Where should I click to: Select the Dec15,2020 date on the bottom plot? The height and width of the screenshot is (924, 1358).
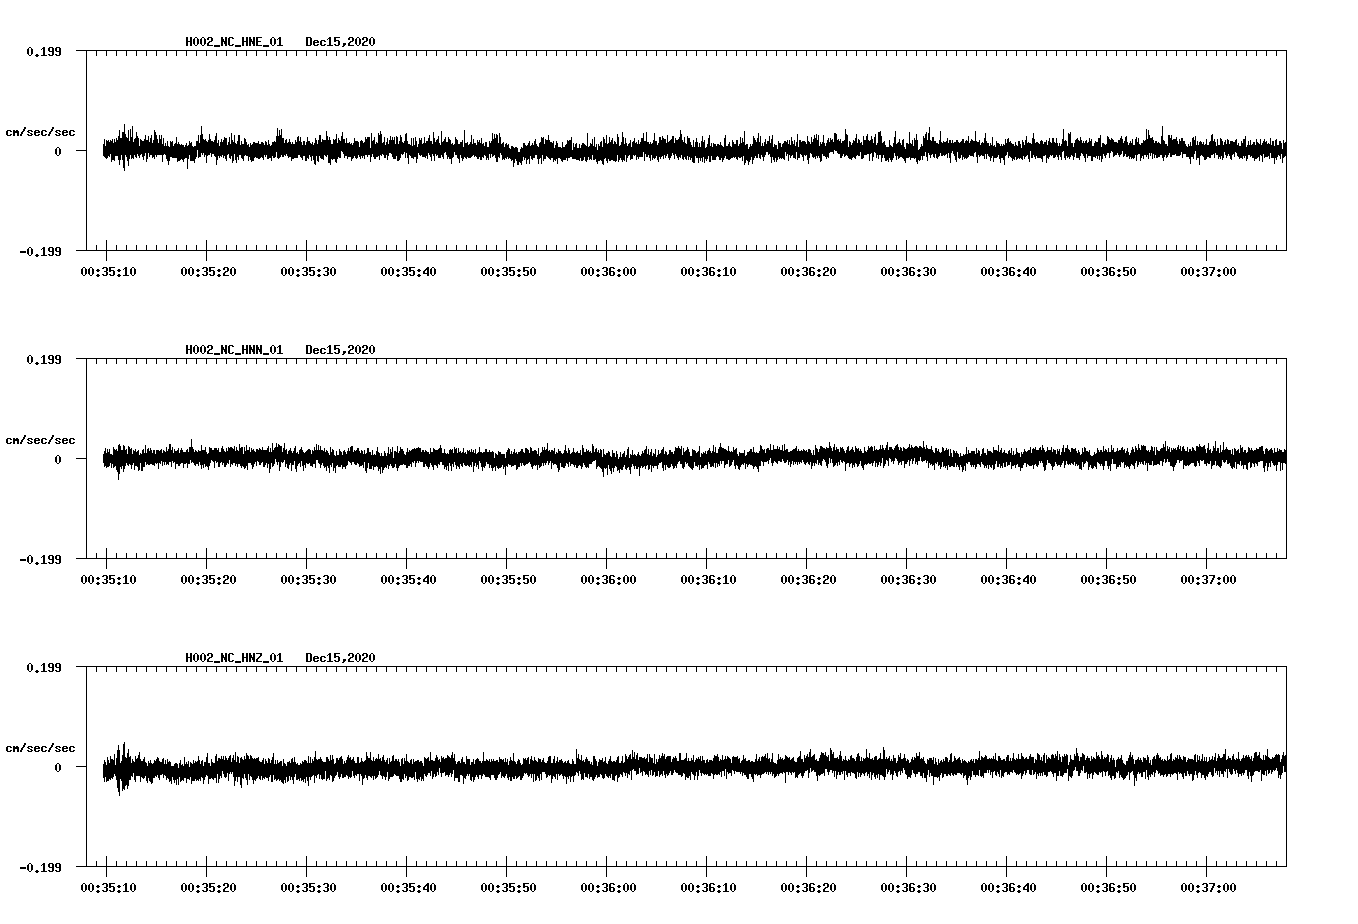pos(341,656)
